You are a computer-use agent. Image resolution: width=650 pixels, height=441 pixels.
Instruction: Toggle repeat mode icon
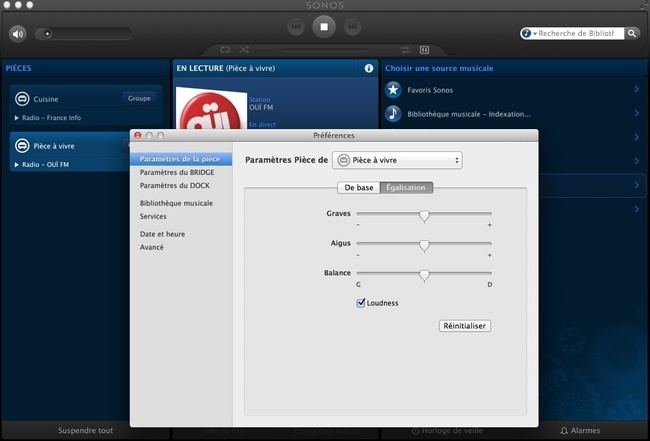coord(225,50)
